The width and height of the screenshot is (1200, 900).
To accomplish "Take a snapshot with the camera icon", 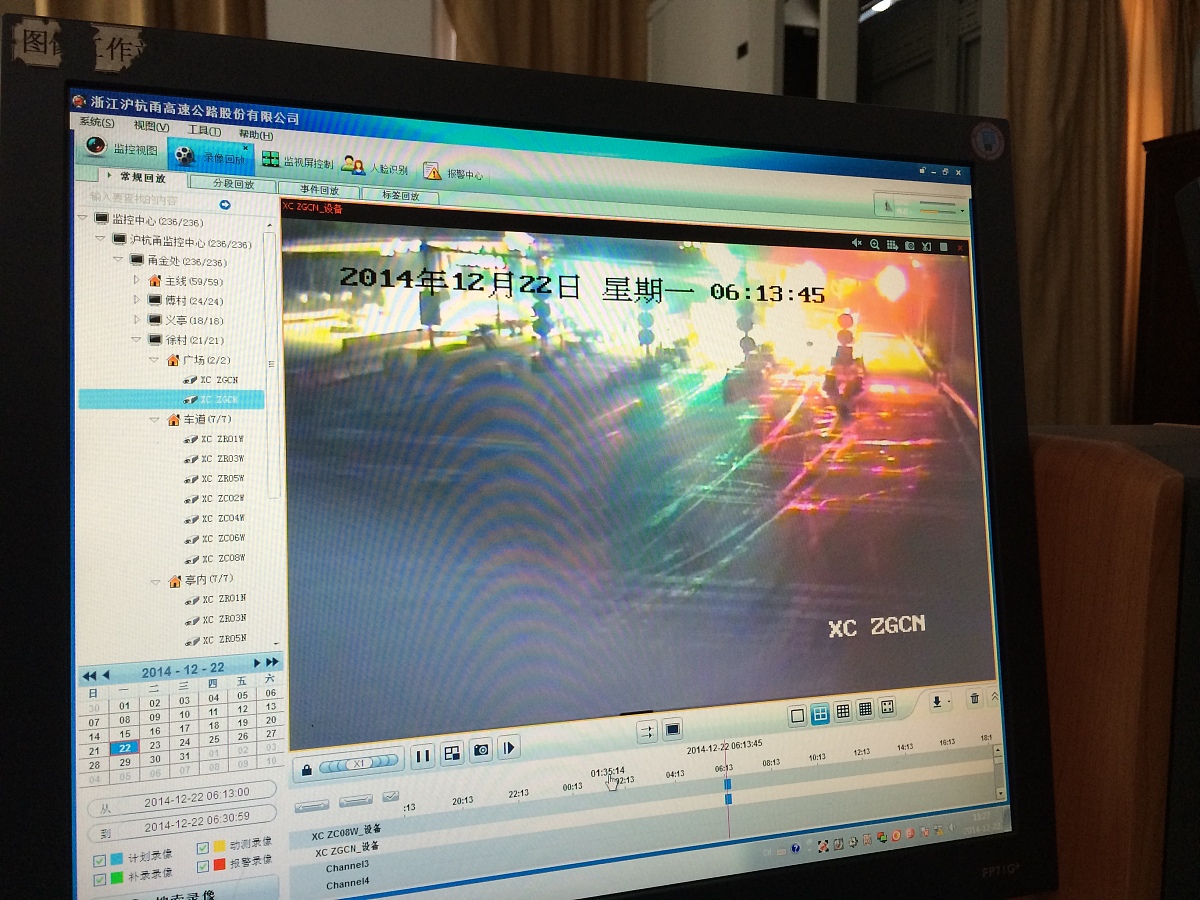I will tap(481, 750).
